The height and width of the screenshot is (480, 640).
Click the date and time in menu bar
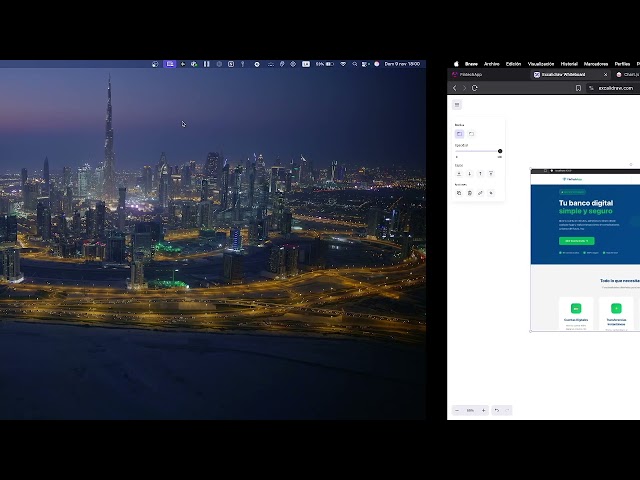click(x=402, y=64)
